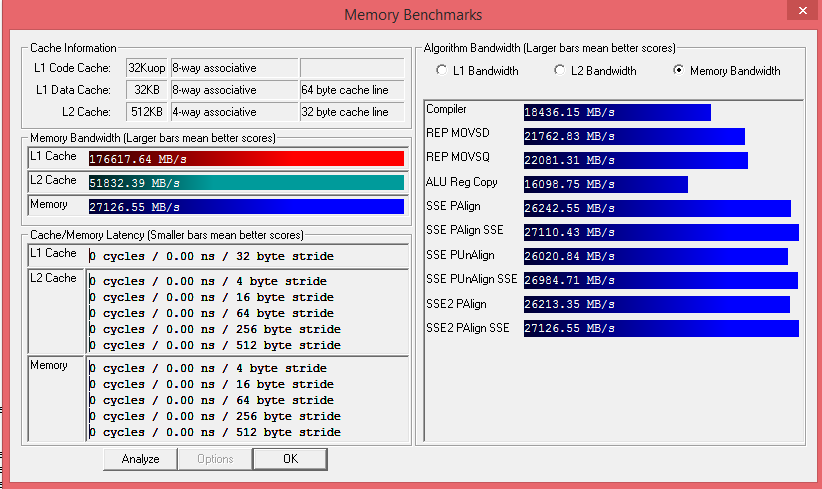Click the L1 Code Cache label

[x=72, y=68]
